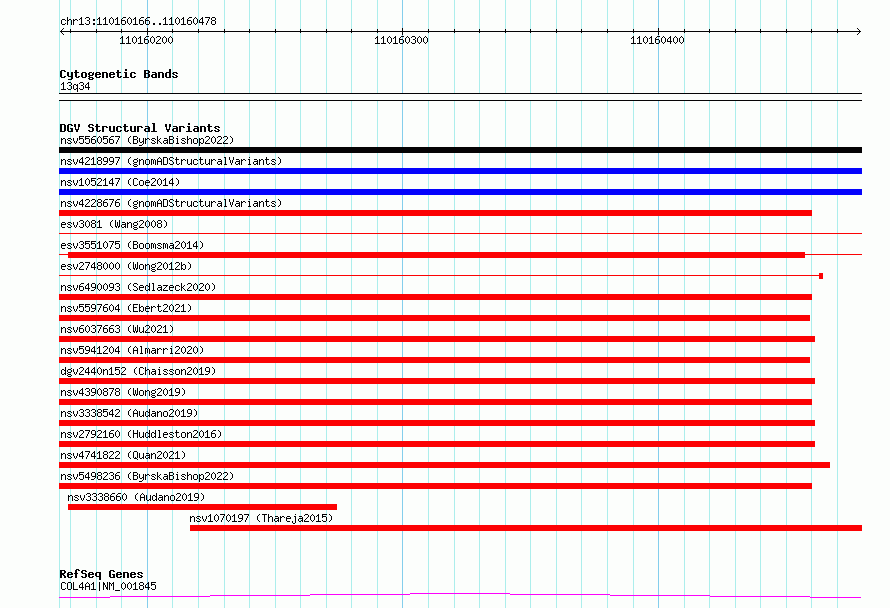
Task: Click the red bar under nsv6037663
Action: 437,339
